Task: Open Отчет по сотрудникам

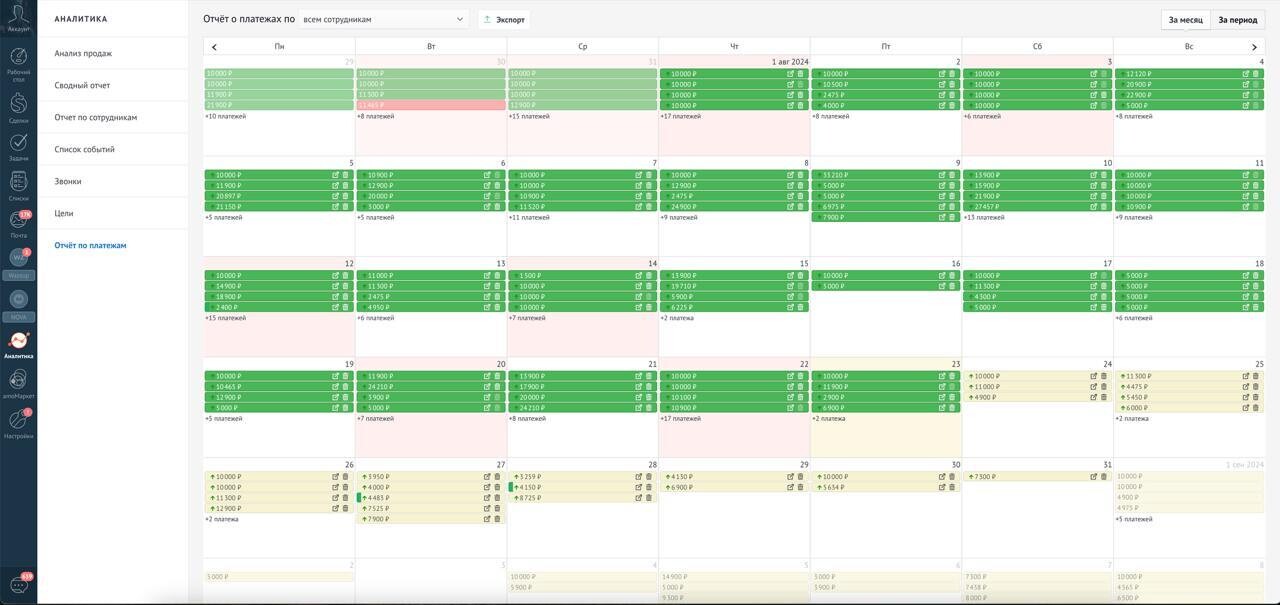Action: pyautogui.click(x=96, y=117)
